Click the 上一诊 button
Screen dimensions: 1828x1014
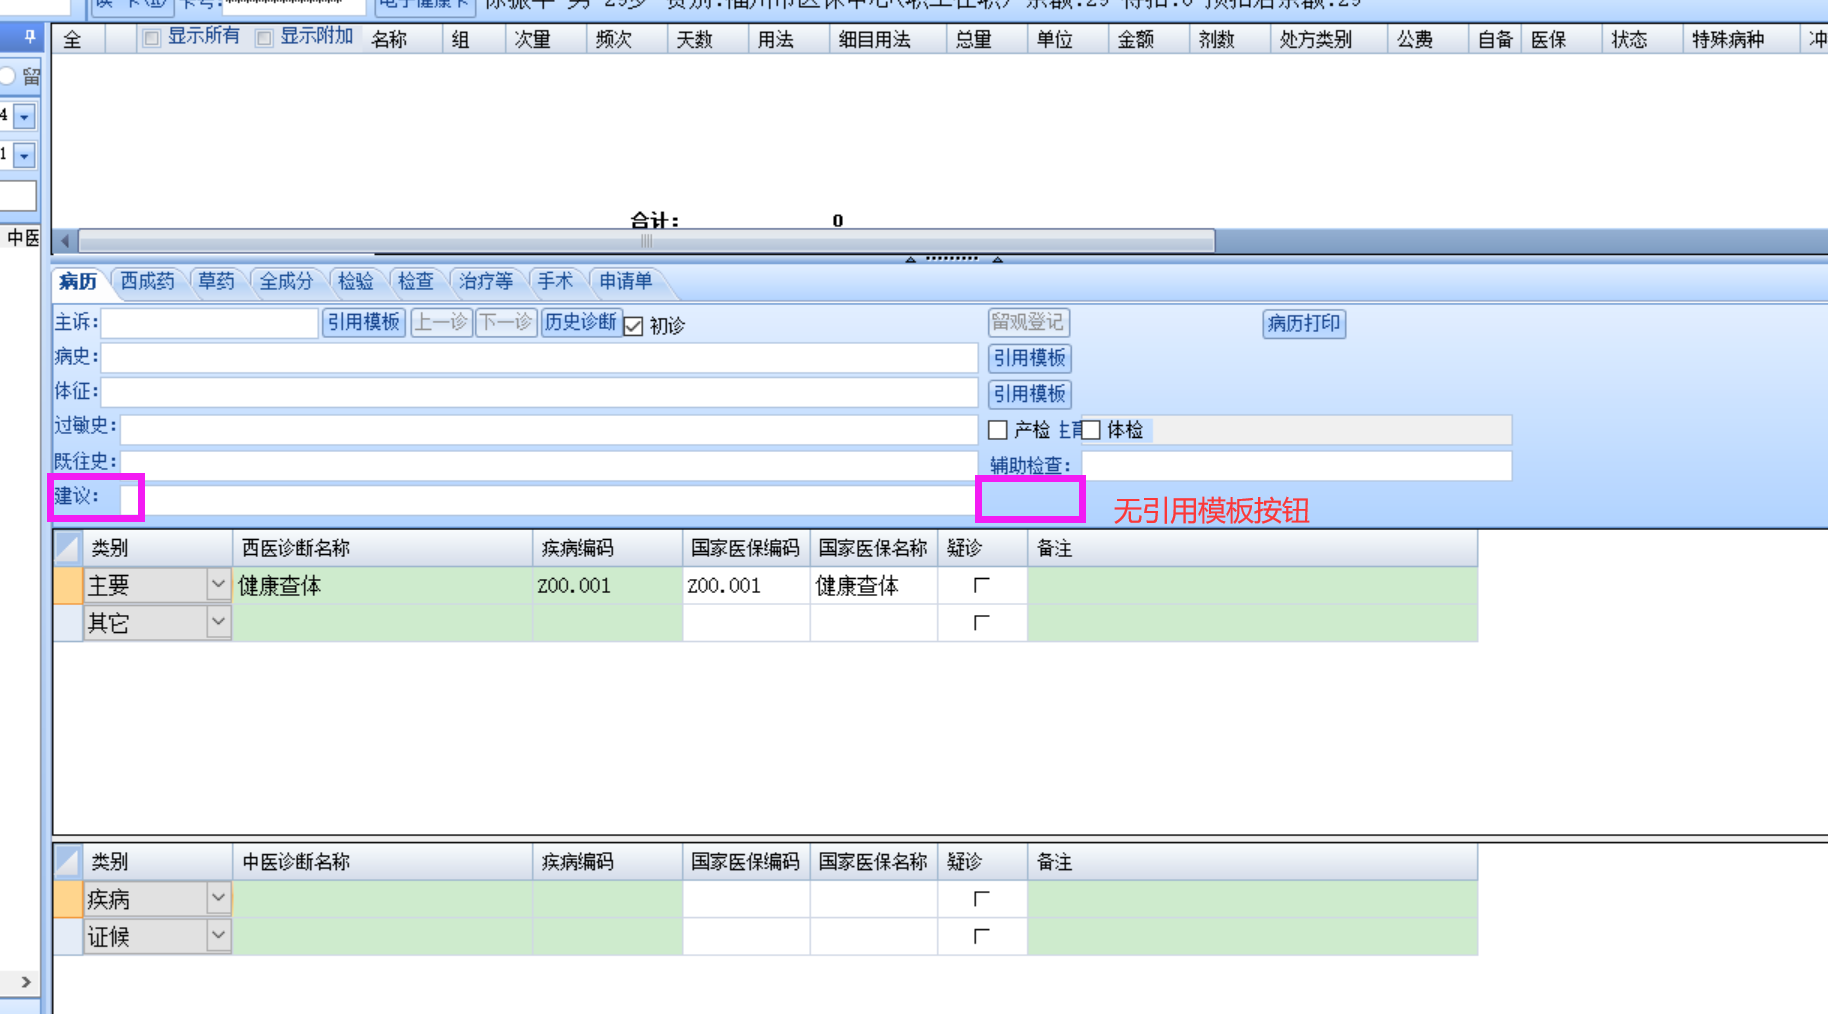(x=441, y=323)
